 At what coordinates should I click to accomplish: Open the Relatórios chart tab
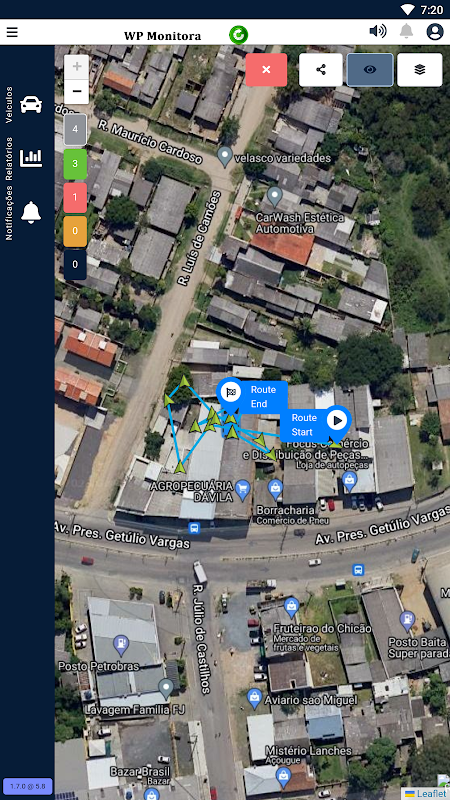click(x=31, y=158)
